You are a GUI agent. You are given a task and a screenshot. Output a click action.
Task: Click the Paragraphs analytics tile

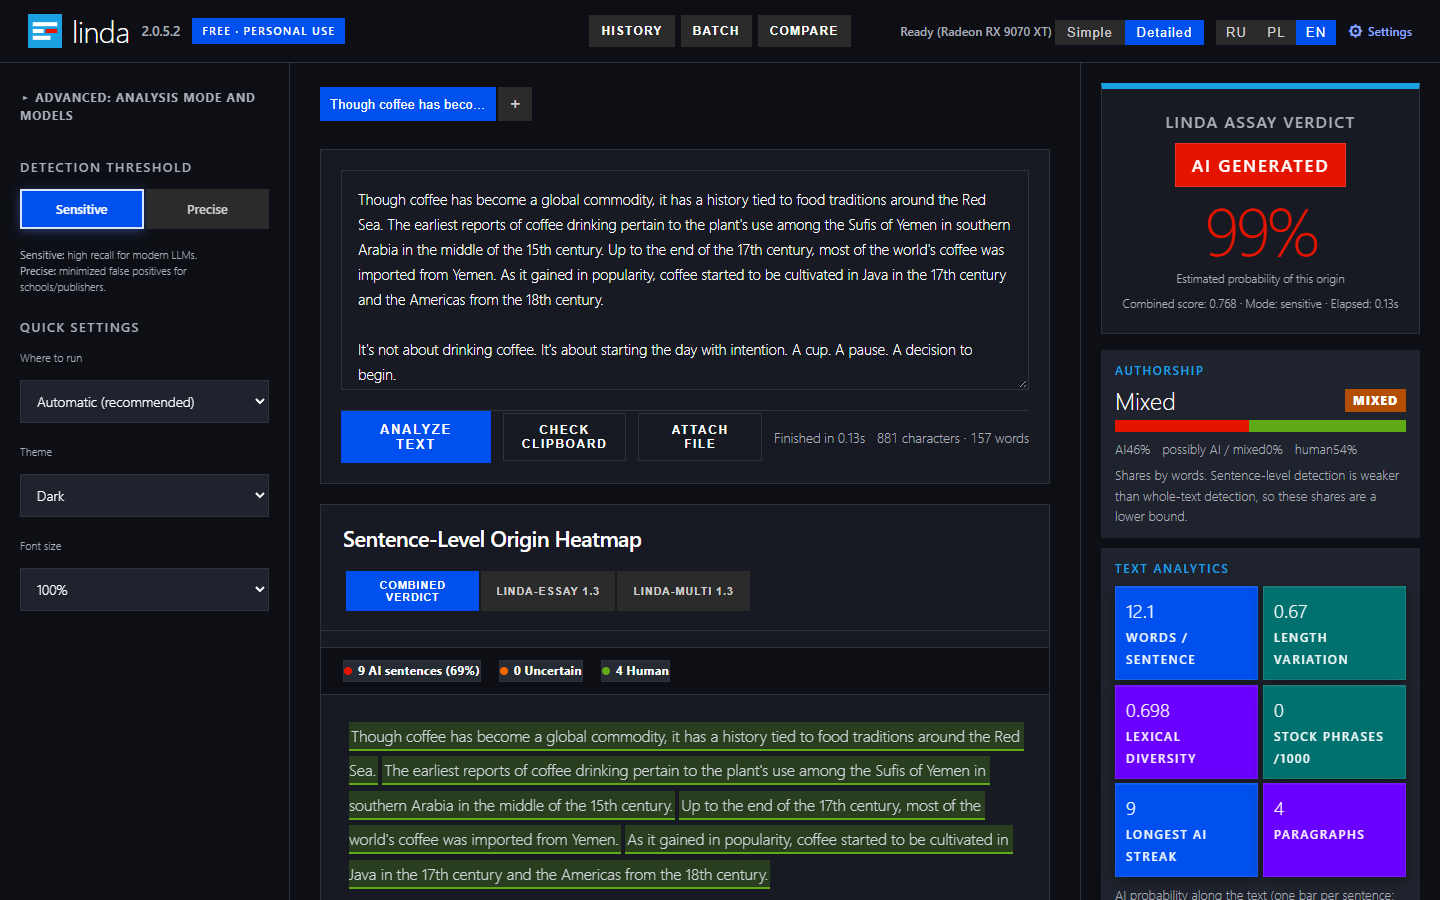(x=1334, y=830)
